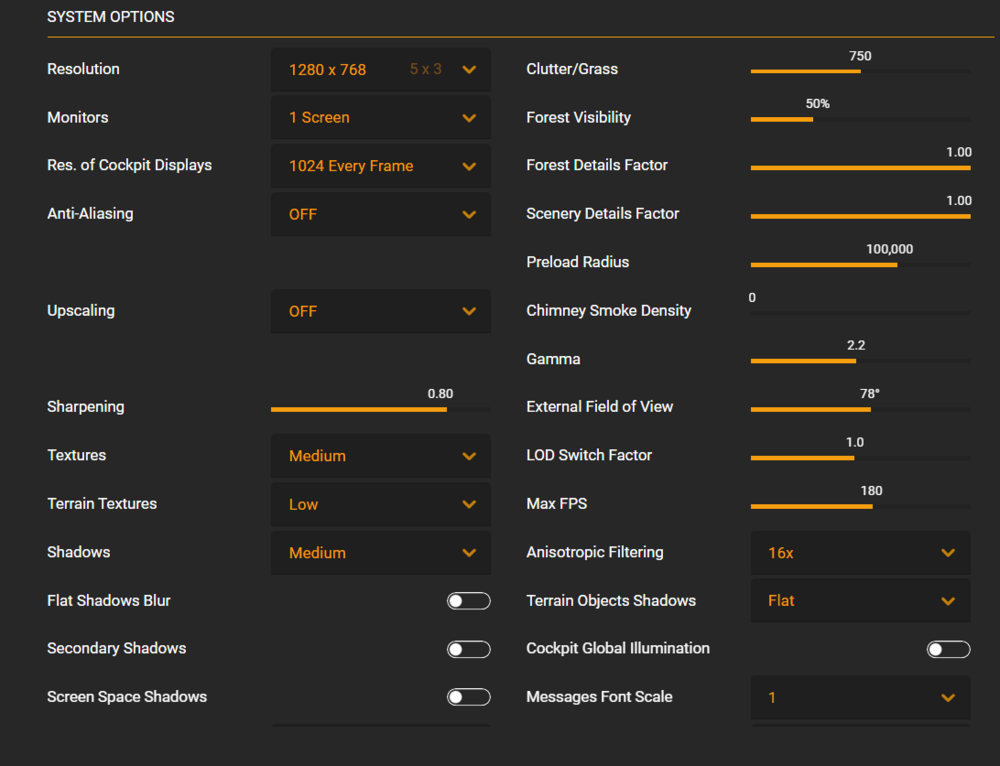Screen dimensions: 1000x766
Task: Click the Gamma slider bar
Action: (860, 361)
